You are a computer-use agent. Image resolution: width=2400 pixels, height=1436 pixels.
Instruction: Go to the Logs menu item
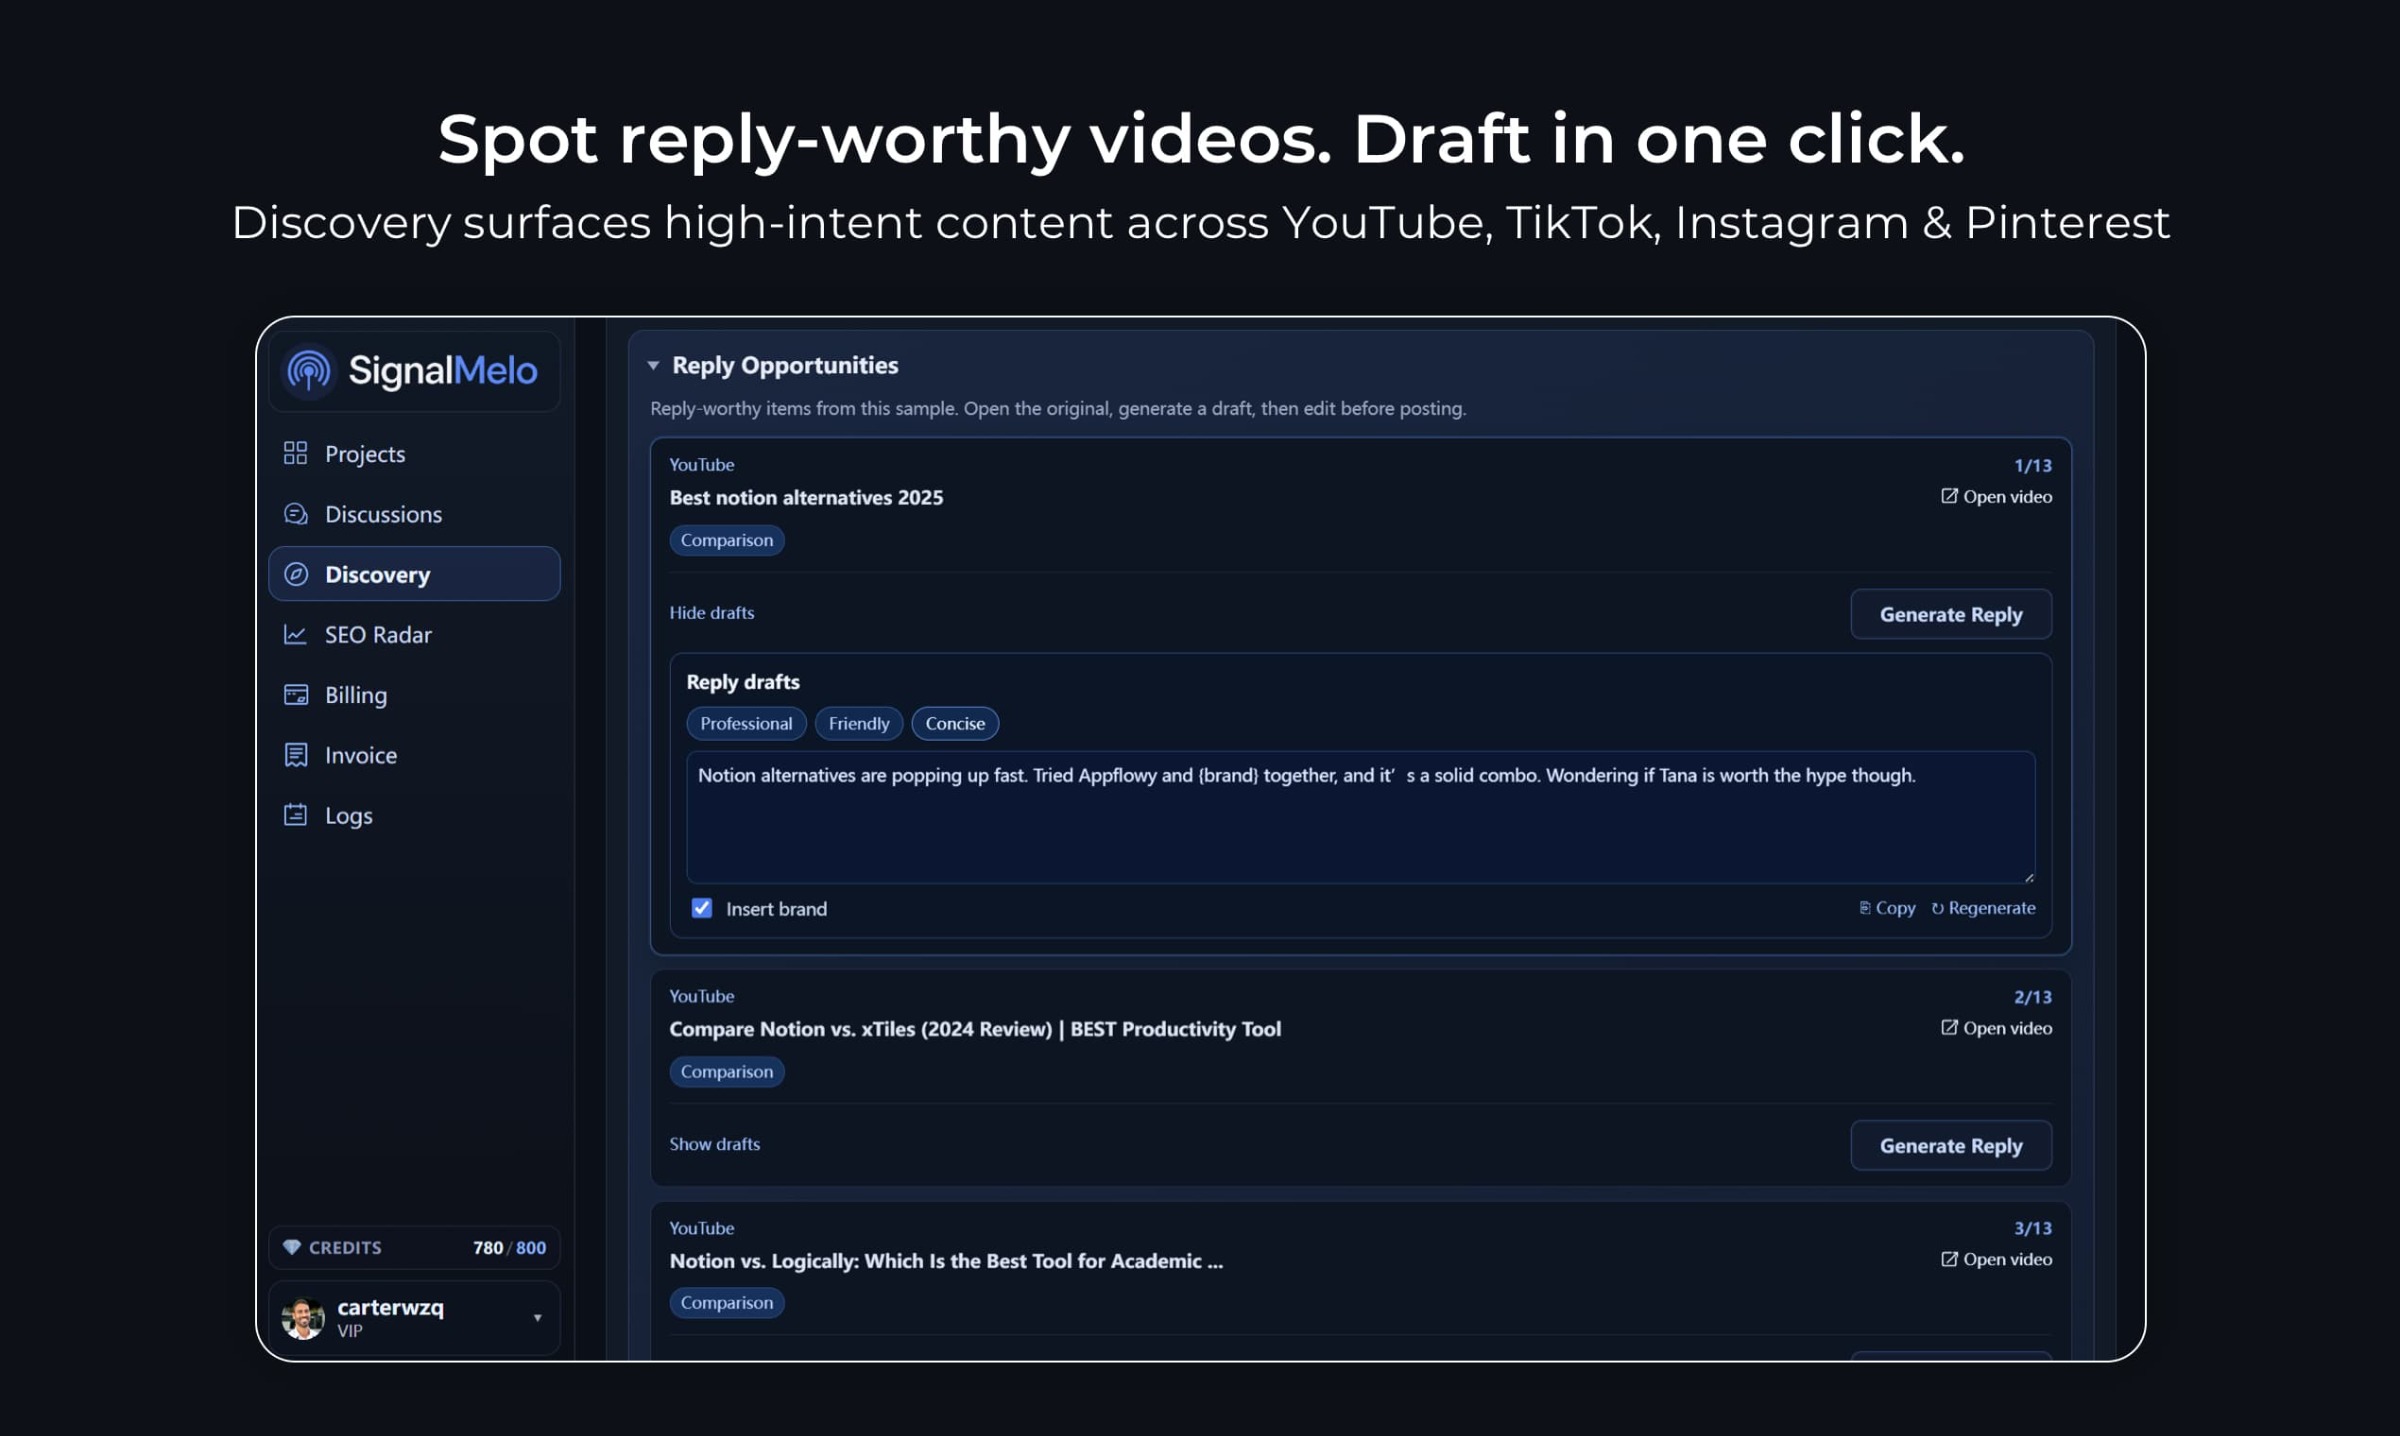point(414,815)
